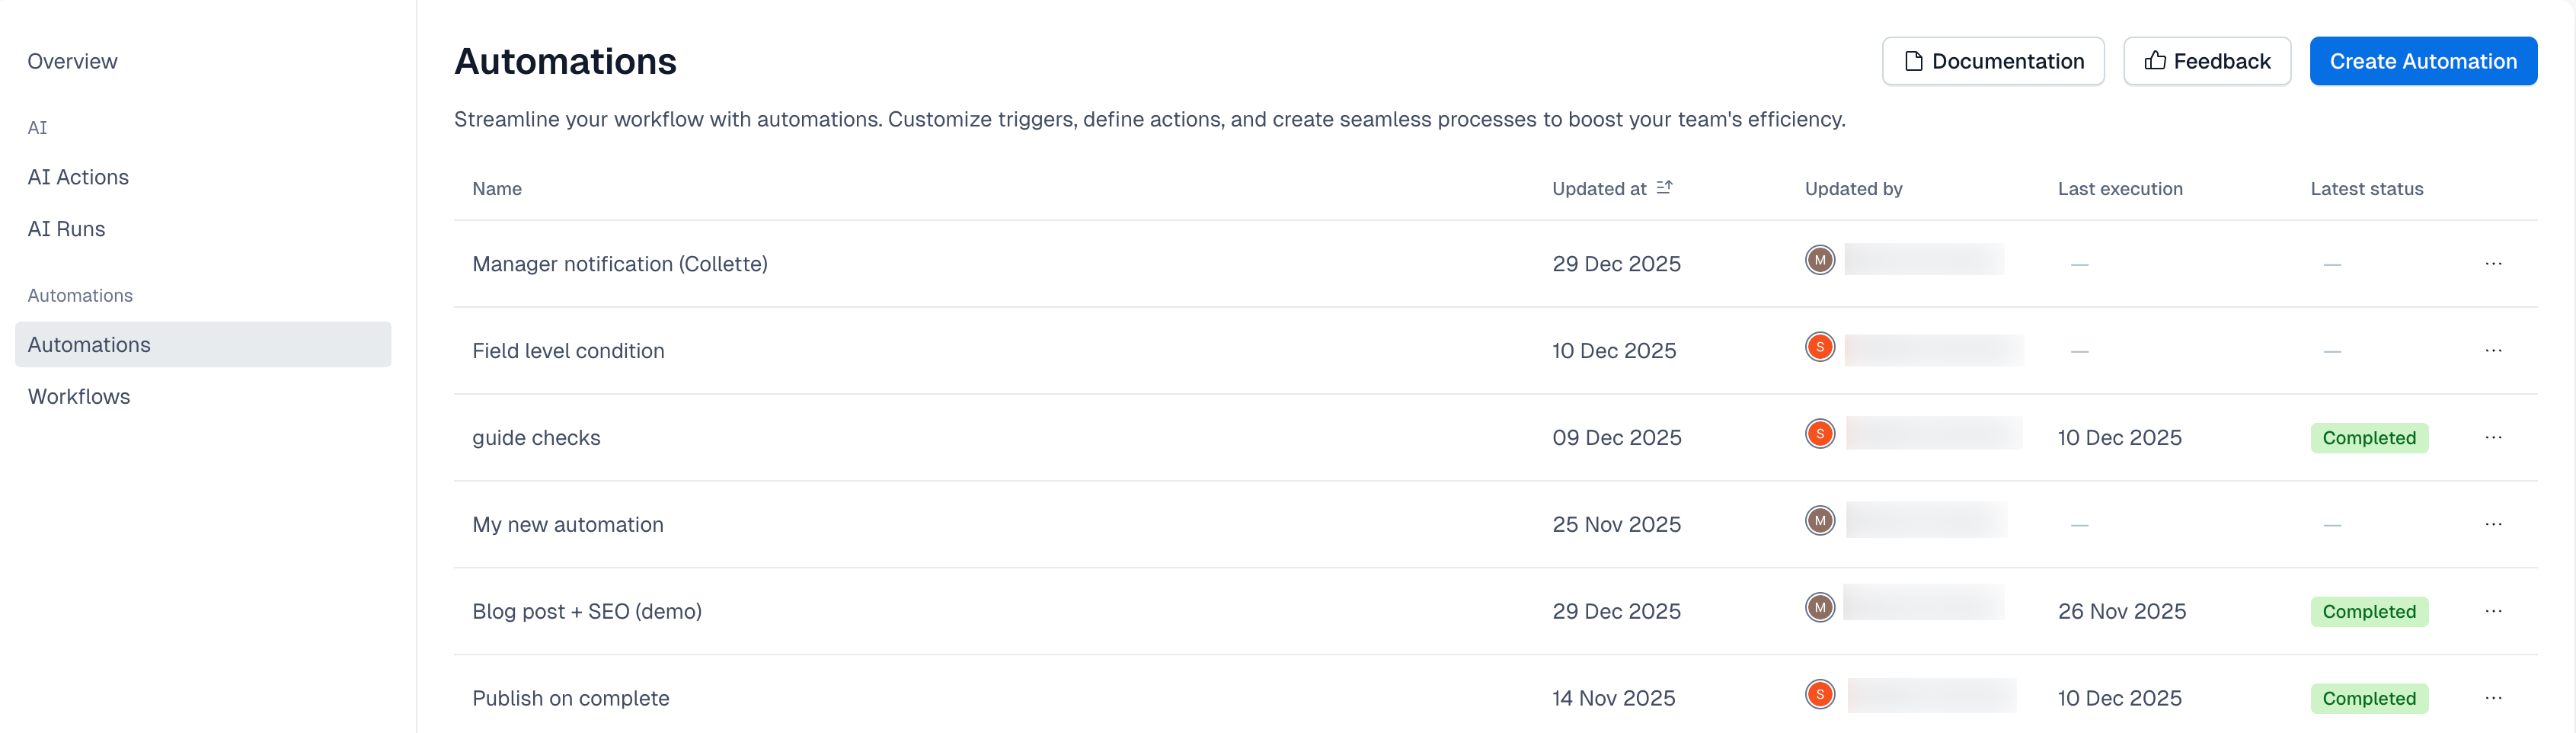Viewport: 2576px width, 733px height.
Task: Click the Feedback button
Action: [x=2207, y=61]
